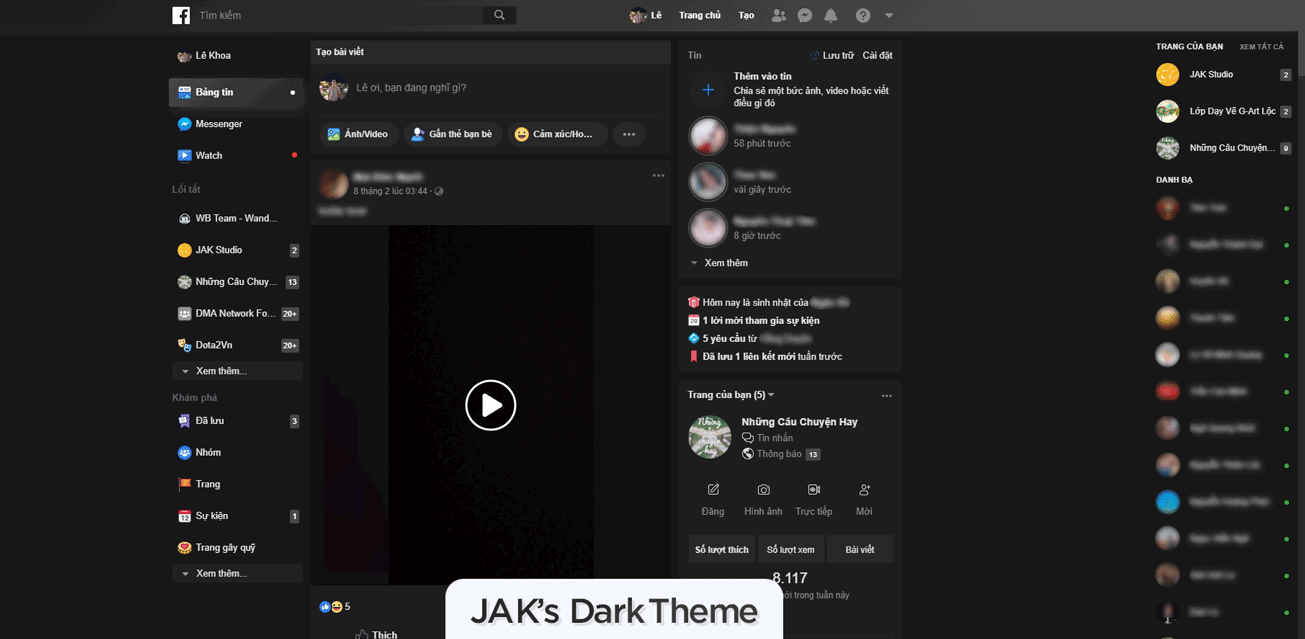Select Số lượt xem tab

(791, 549)
